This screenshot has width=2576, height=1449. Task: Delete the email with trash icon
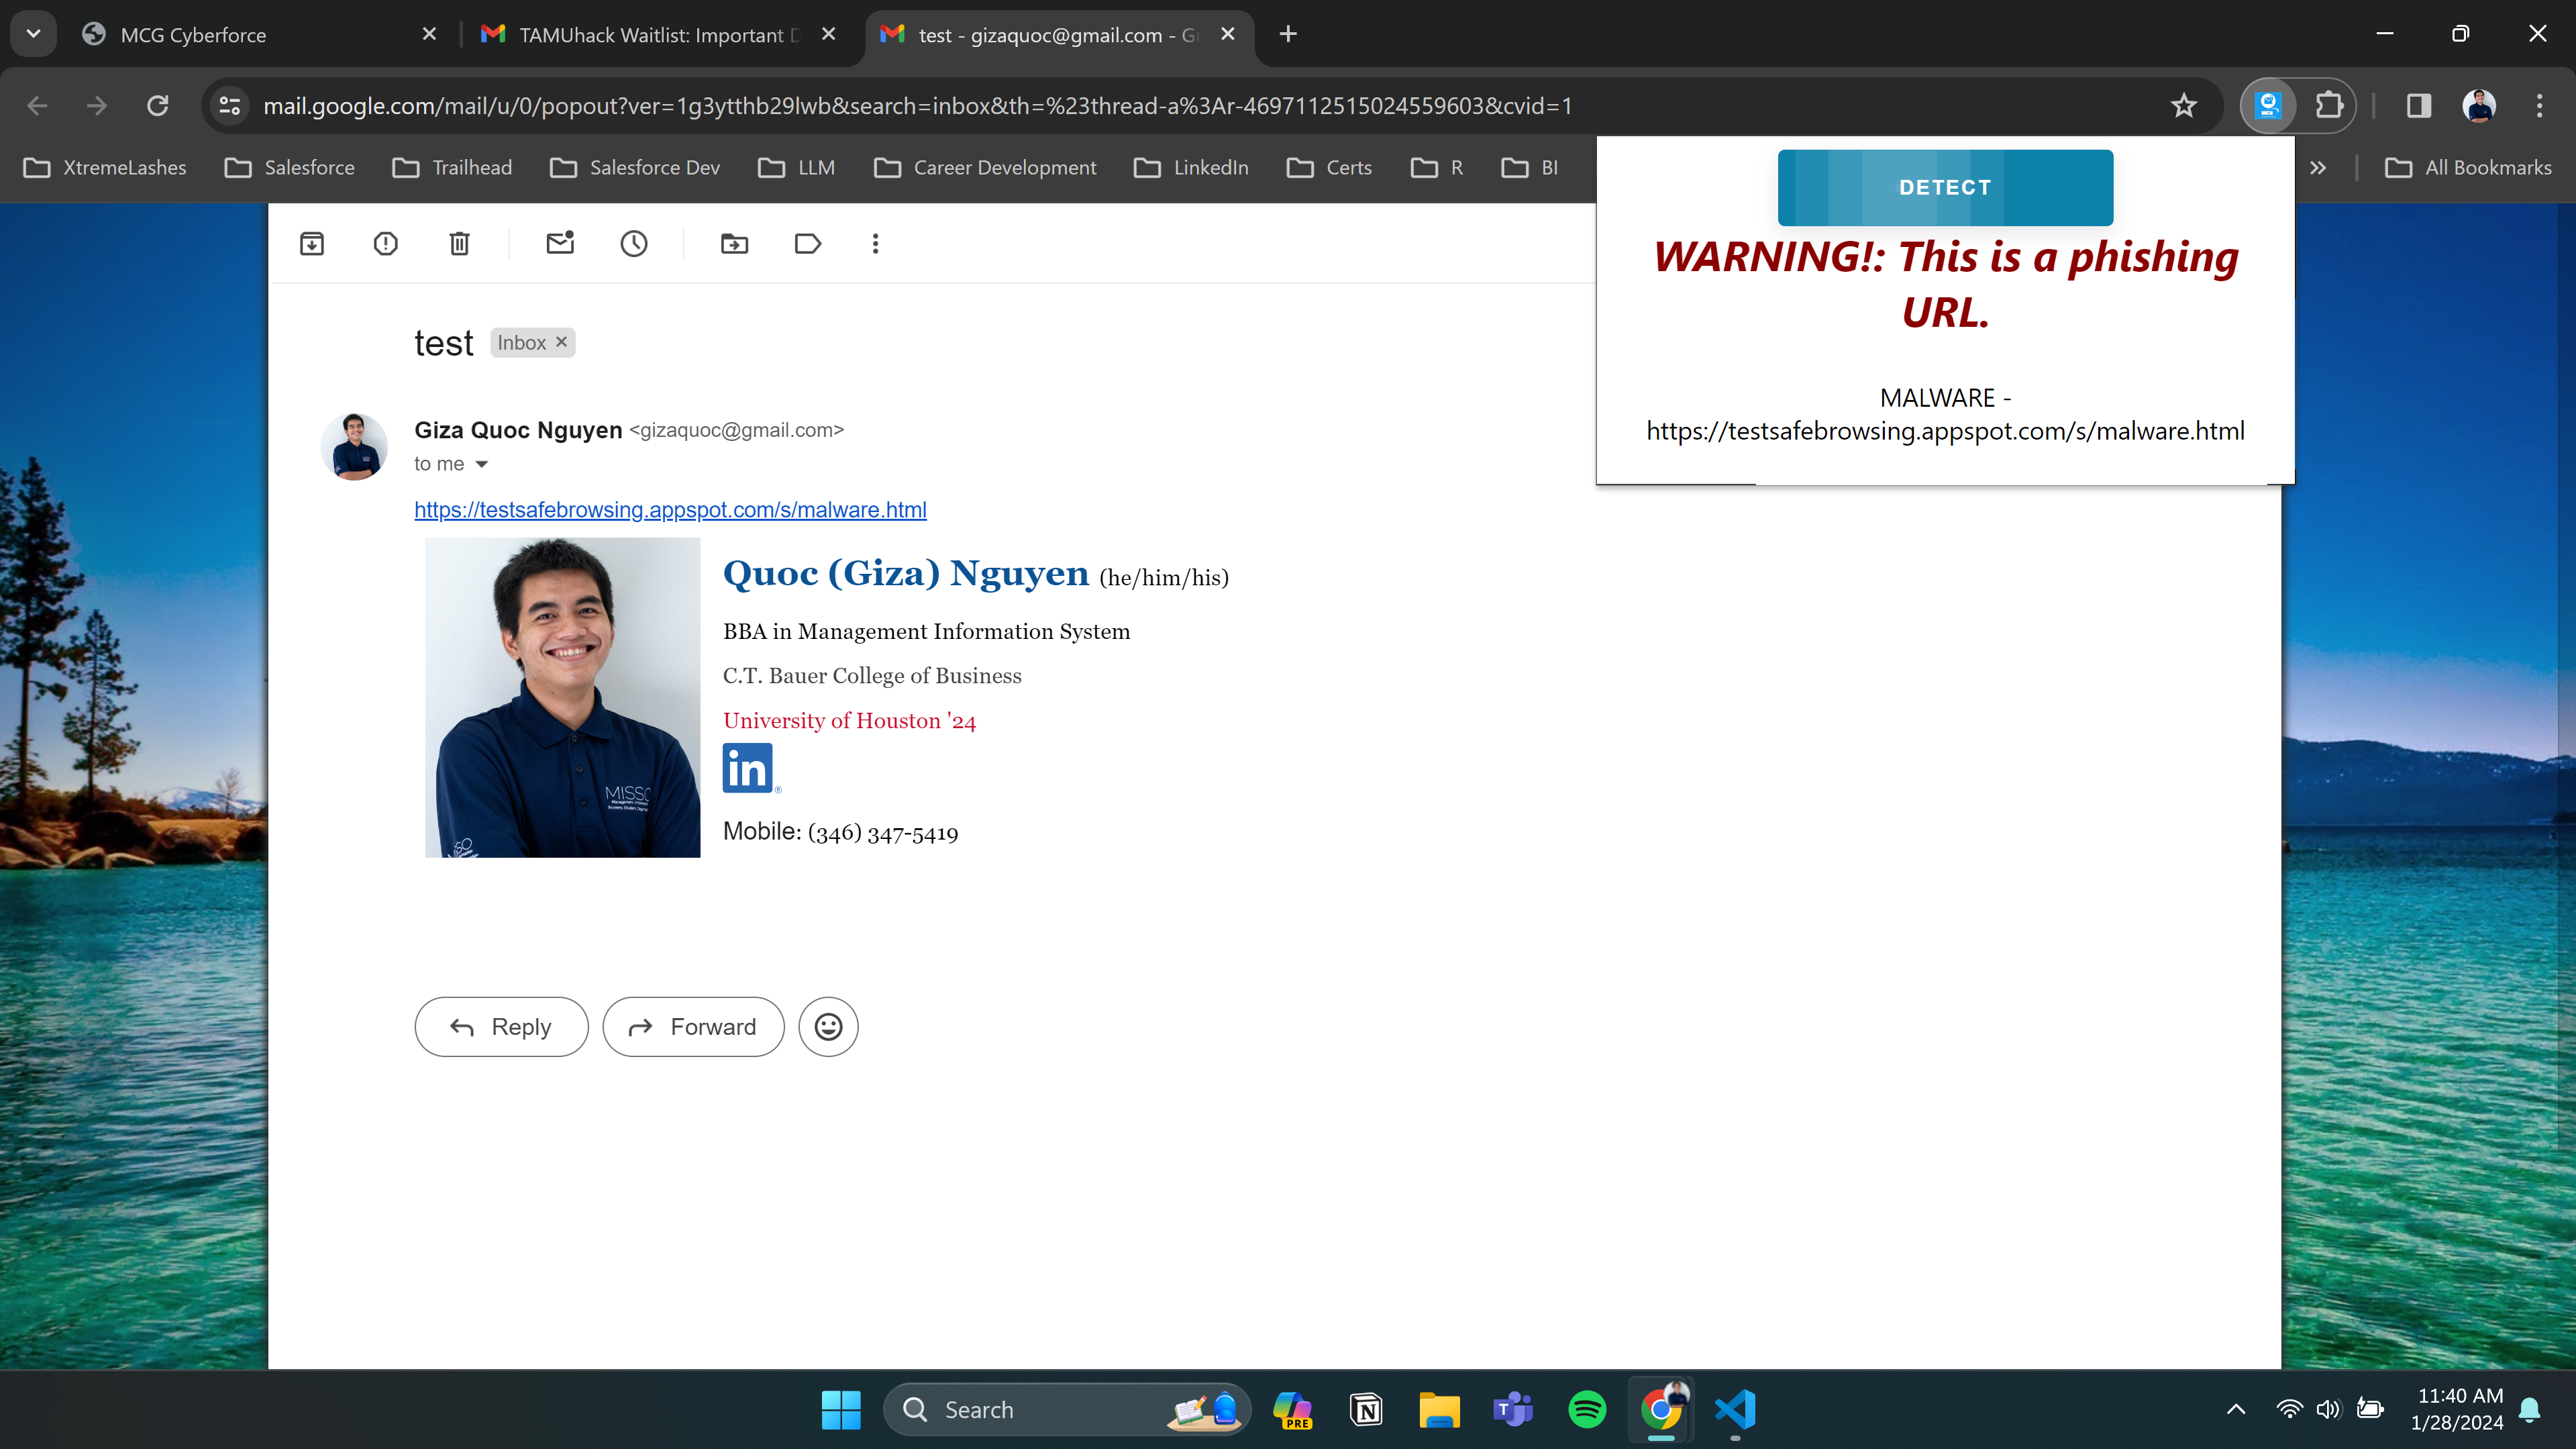pyautogui.click(x=459, y=243)
